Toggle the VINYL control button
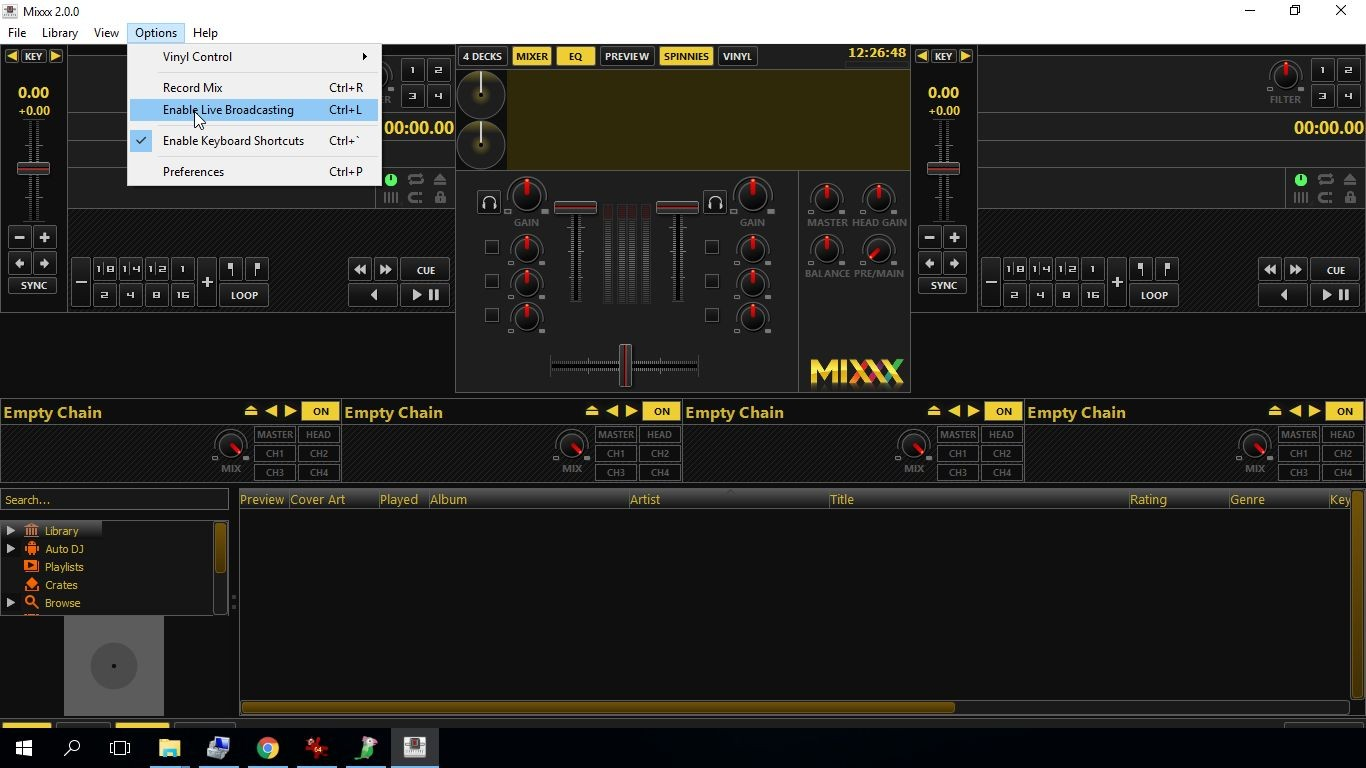1366x768 pixels. (737, 56)
